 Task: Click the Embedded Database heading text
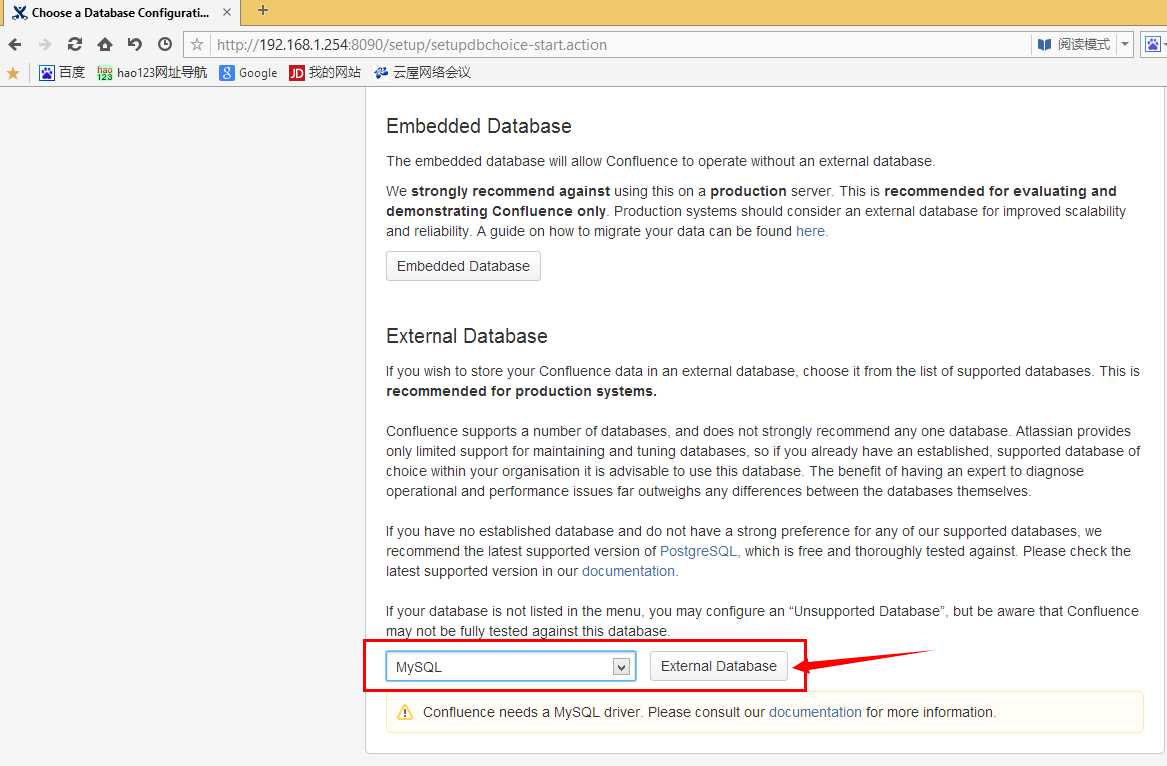[x=479, y=127]
